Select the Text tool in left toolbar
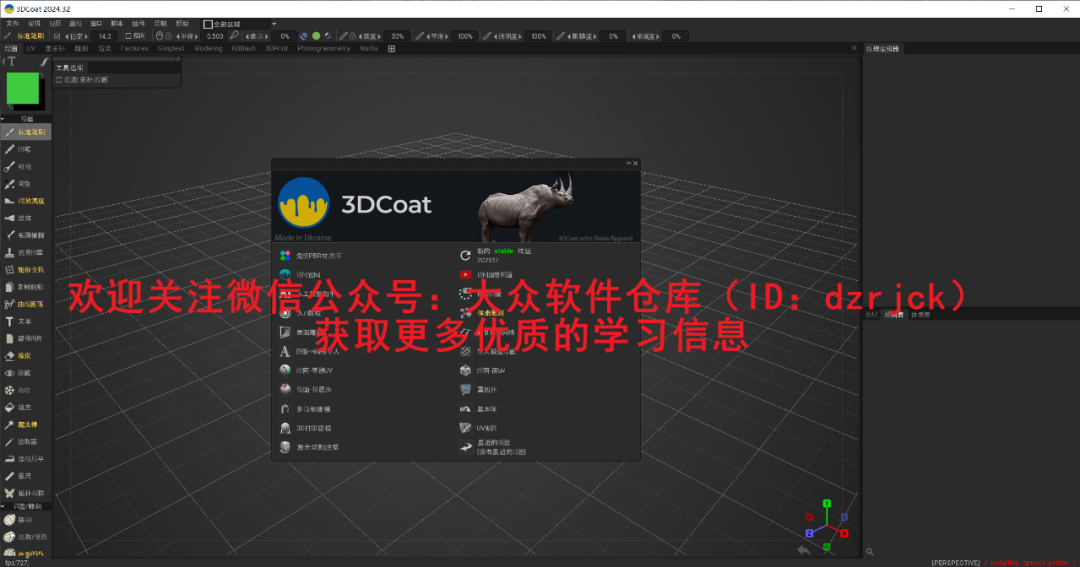The image size is (1080, 567). click(25, 321)
